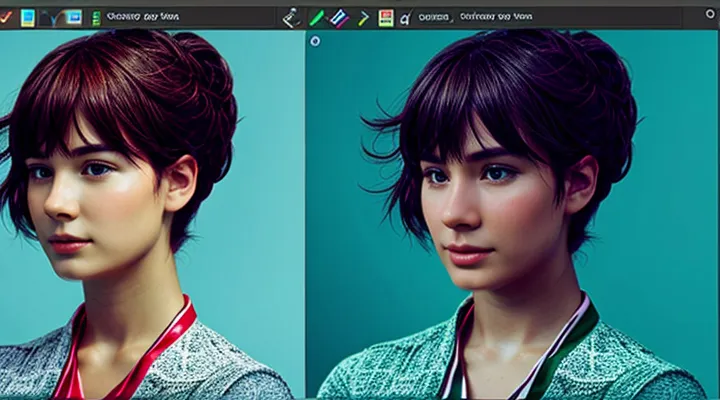Toggle the circle button at toolbar far right
Image resolution: width=720 pixels, height=400 pixels.
pos(711,16)
